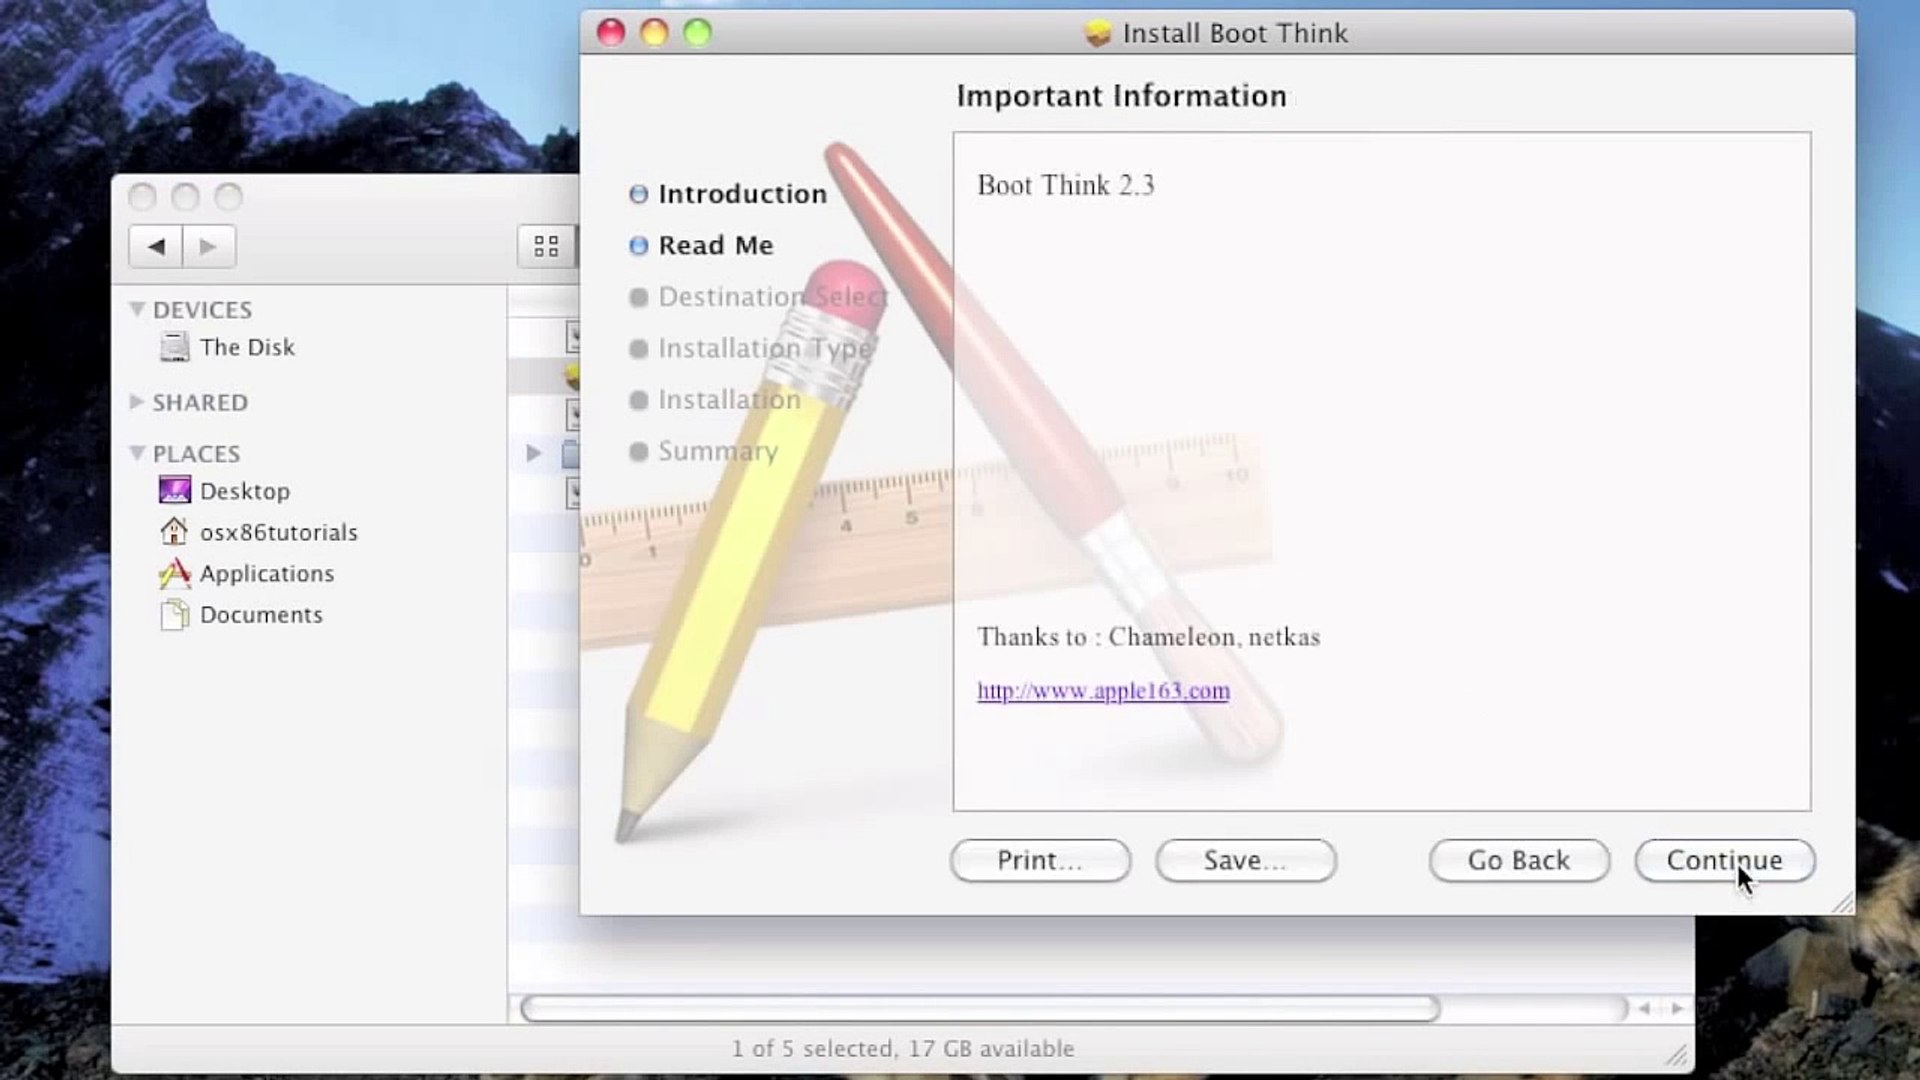Screen dimensions: 1920x1080
Task: Click the Destination Select step
Action: (x=772, y=297)
